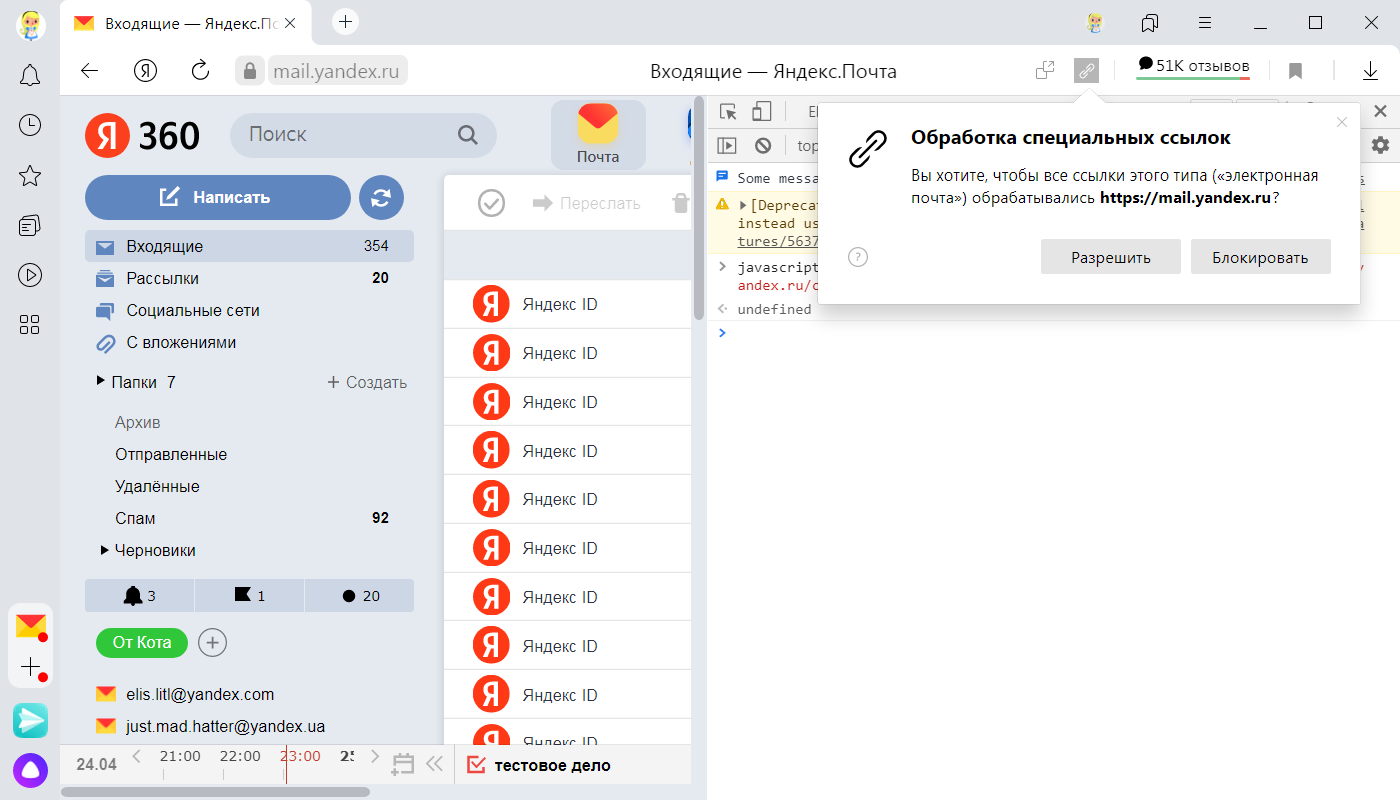
Task: Go back with browser arrow
Action: [x=89, y=71]
